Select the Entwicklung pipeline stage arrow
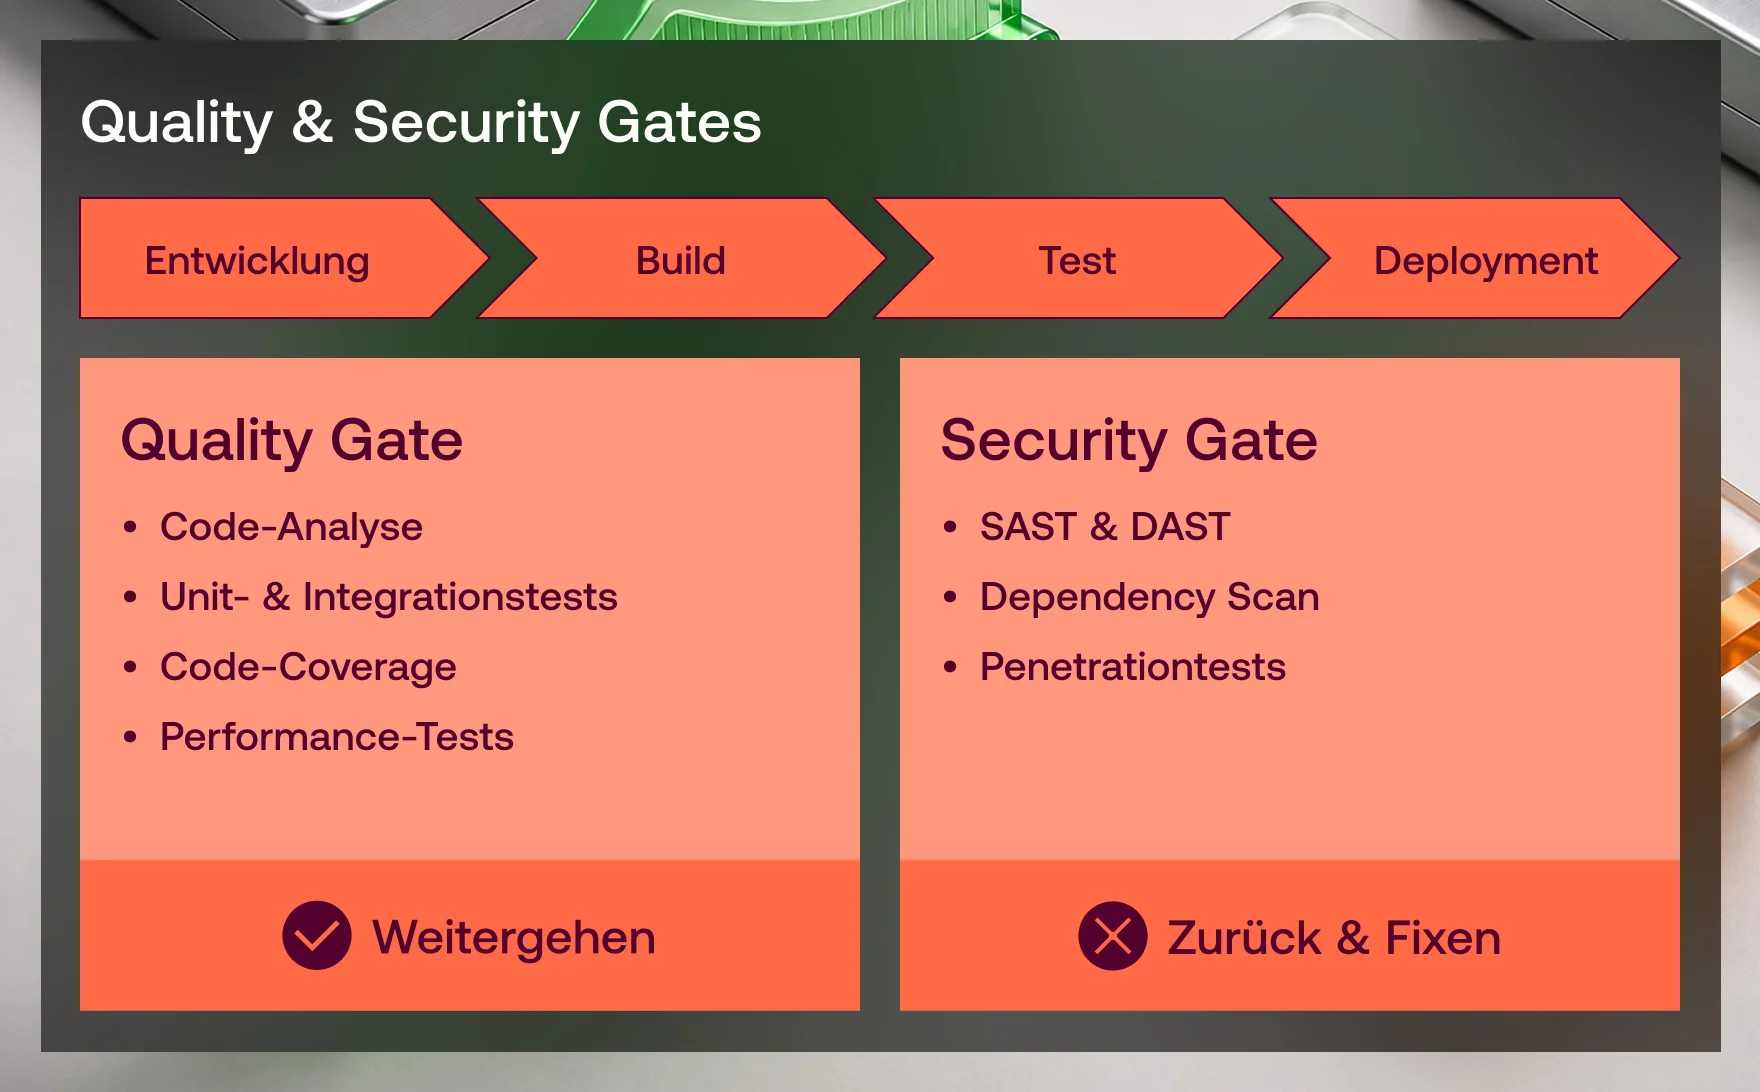Viewport: 1760px width, 1092px height. pos(284,259)
